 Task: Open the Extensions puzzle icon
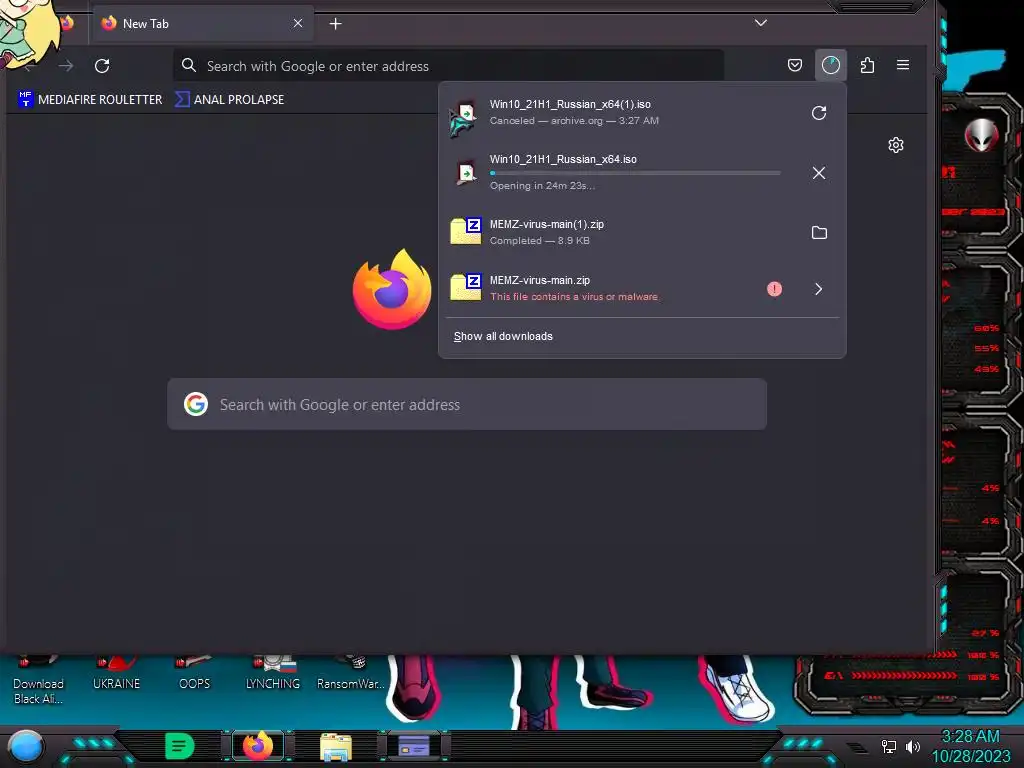[867, 65]
